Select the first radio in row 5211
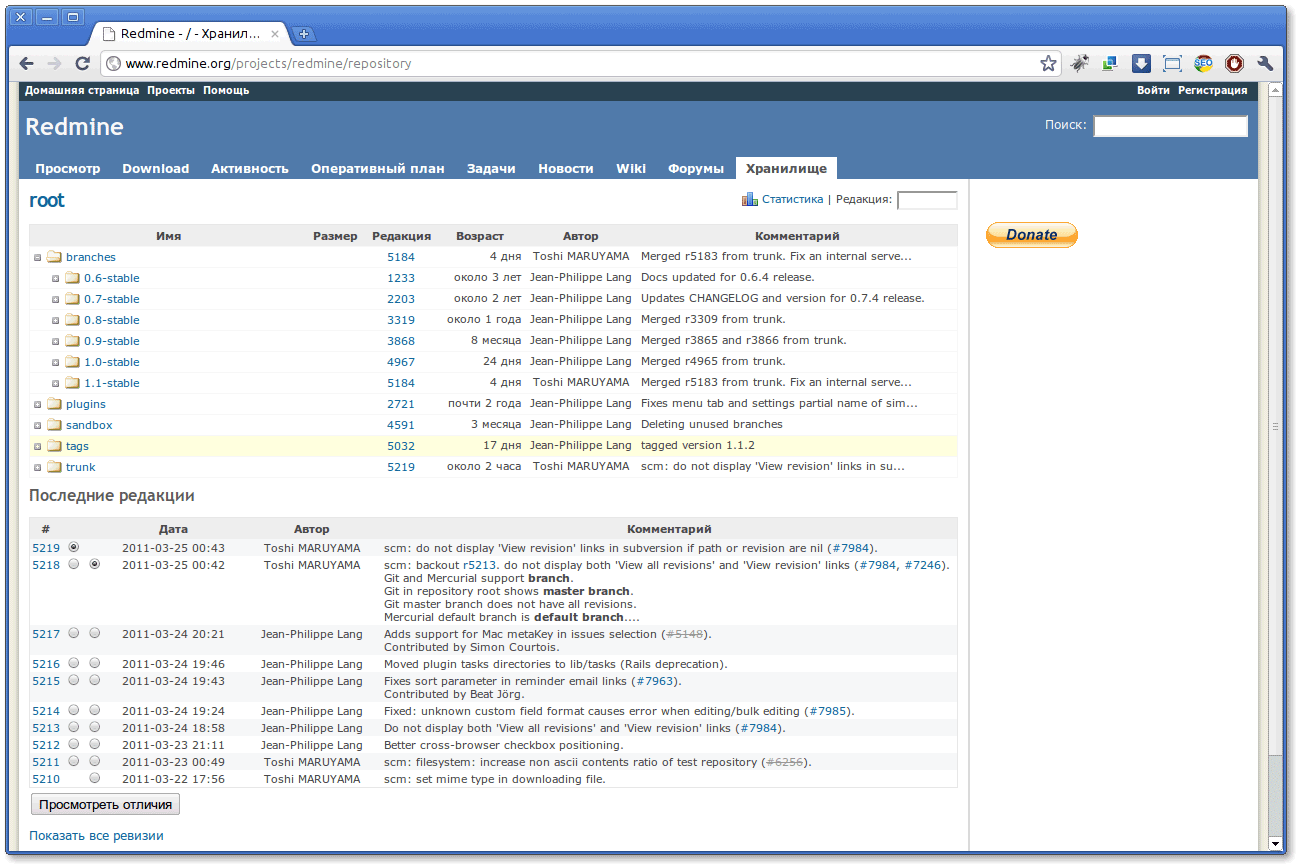The height and width of the screenshot is (864, 1296). 73,761
